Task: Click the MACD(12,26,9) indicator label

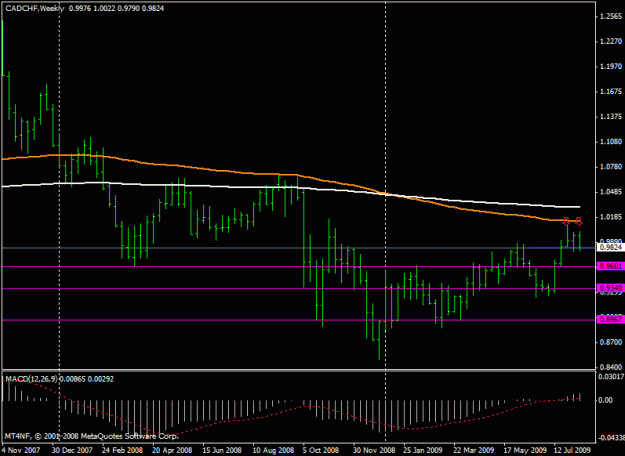Action: point(31,379)
